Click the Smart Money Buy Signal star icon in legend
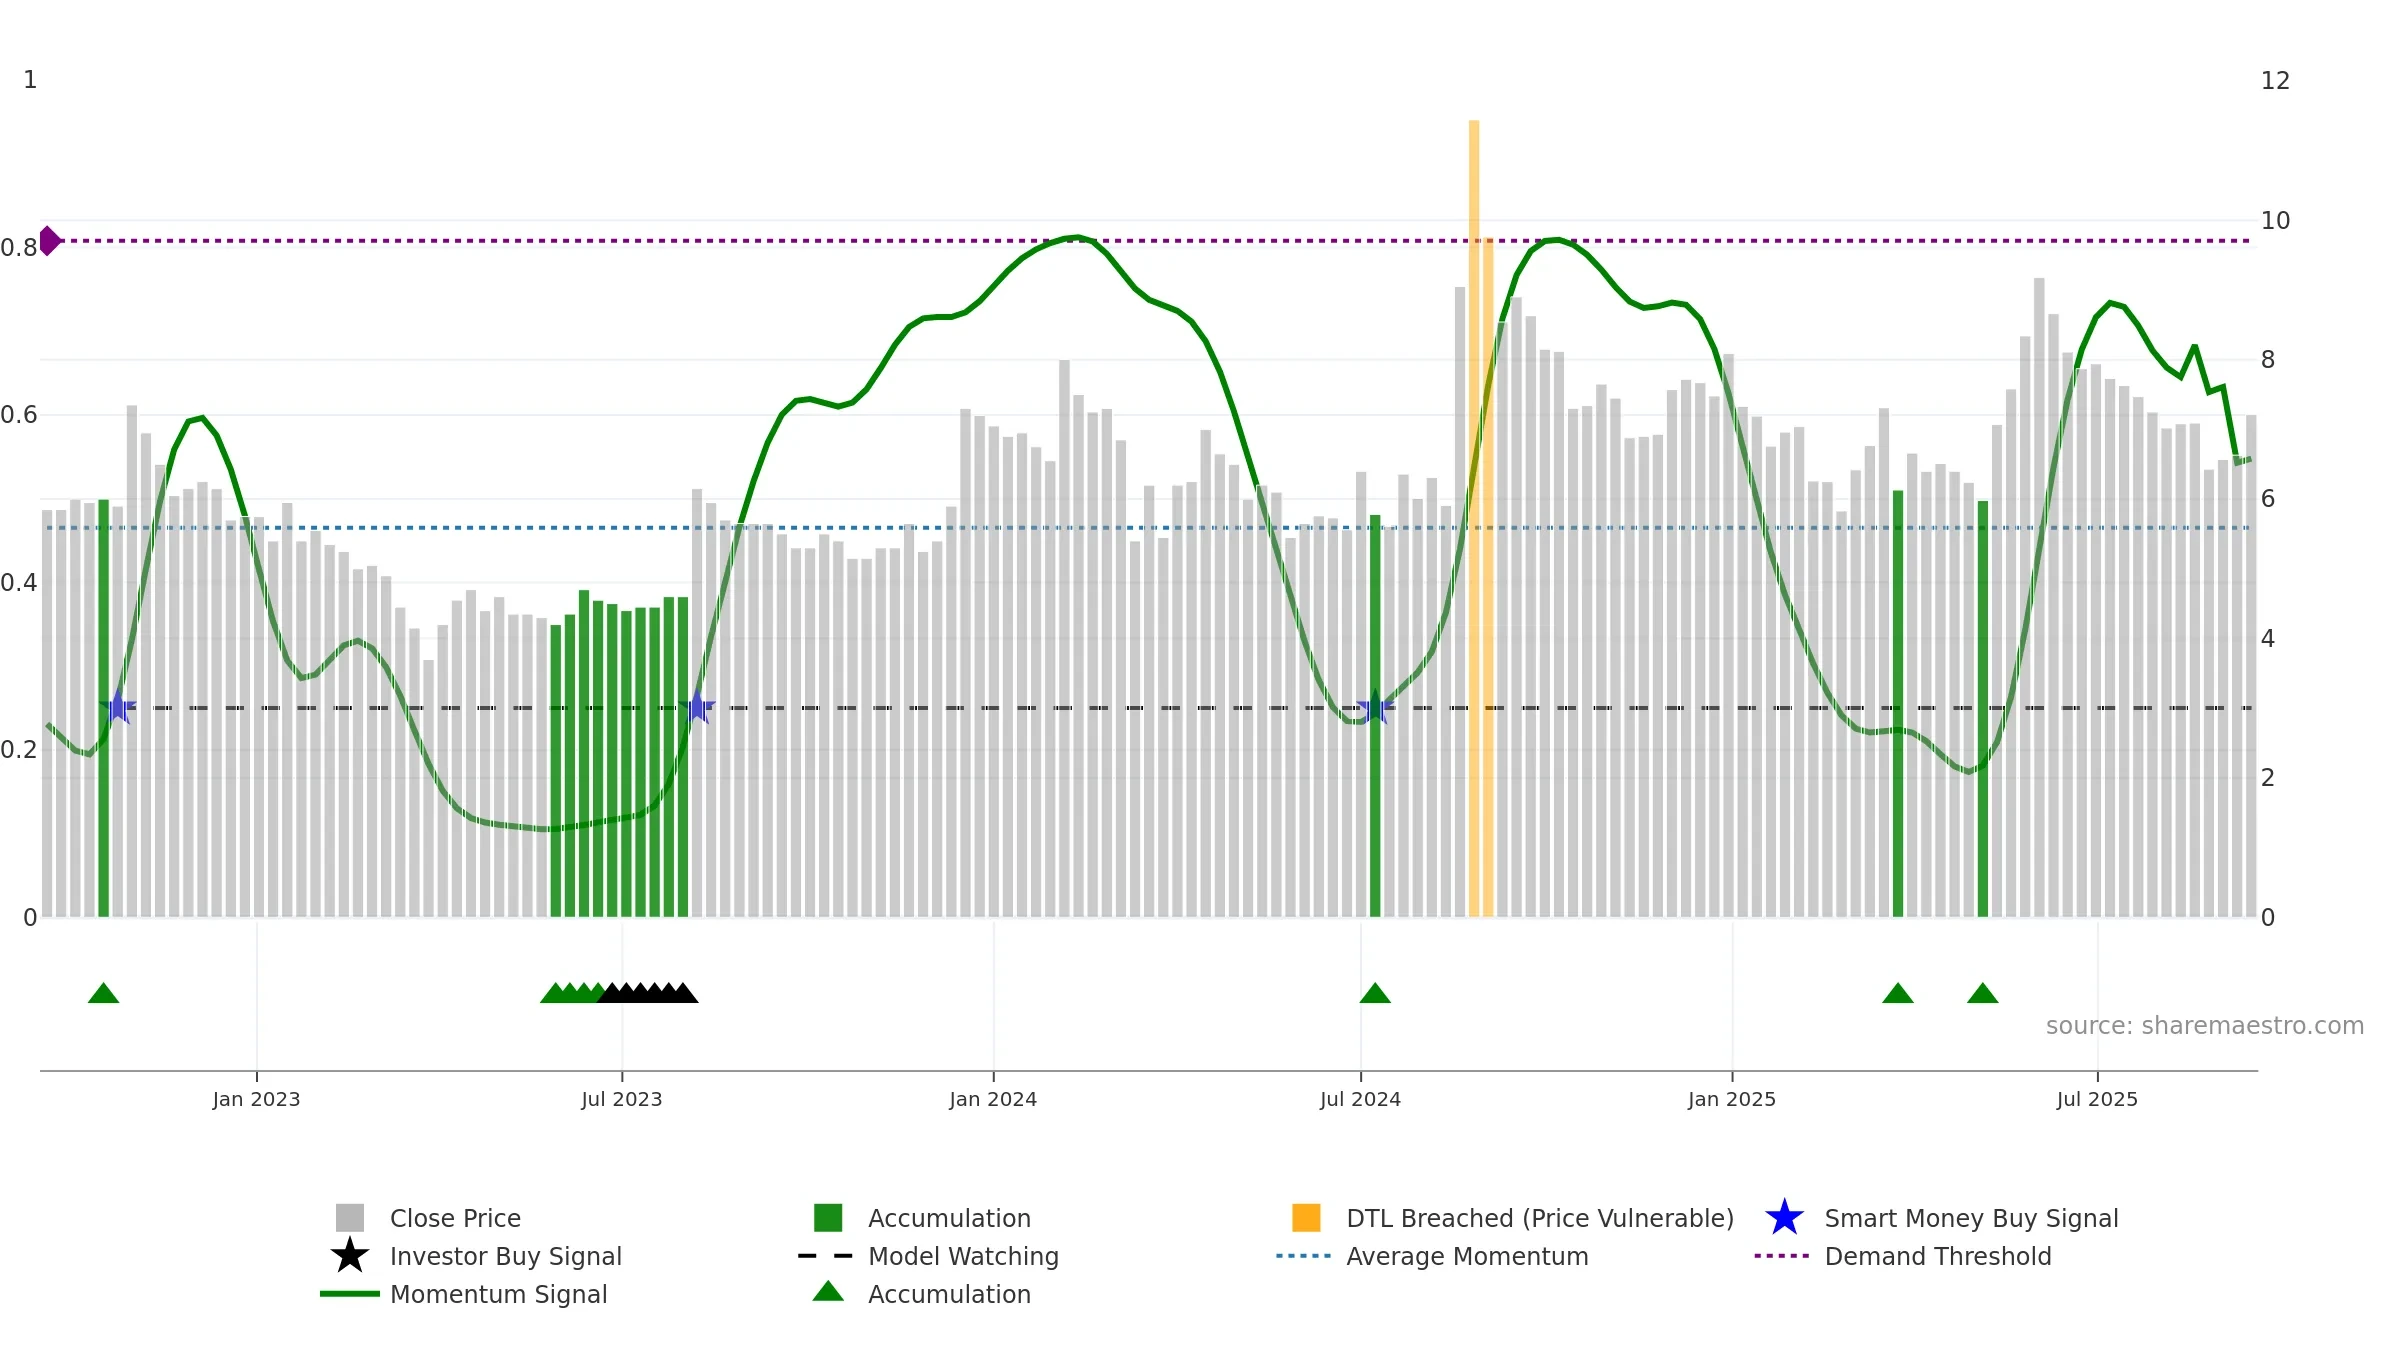This screenshot has height=1350, width=2400. 1784,1218
